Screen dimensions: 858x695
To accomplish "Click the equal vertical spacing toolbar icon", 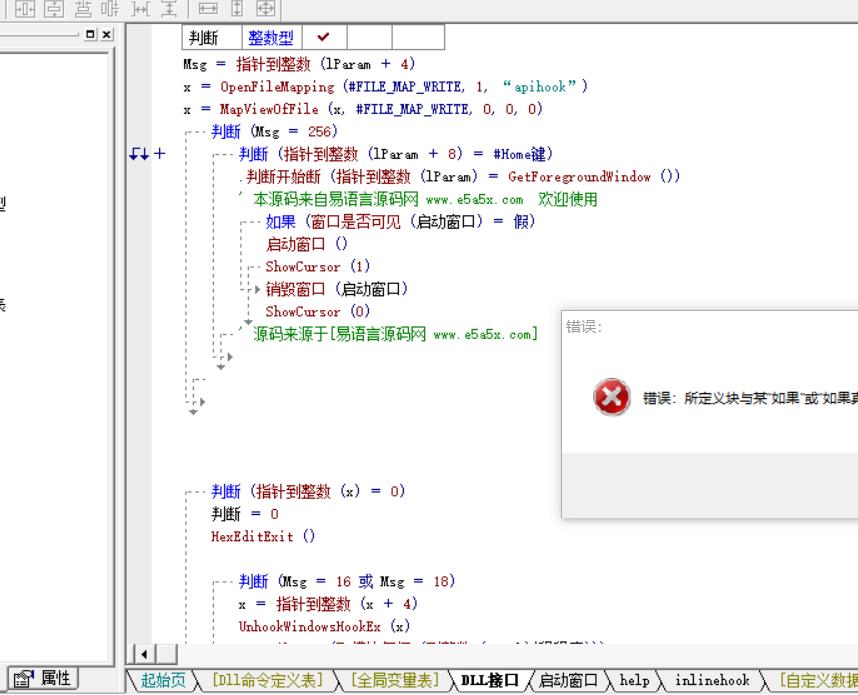I will click(169, 8).
